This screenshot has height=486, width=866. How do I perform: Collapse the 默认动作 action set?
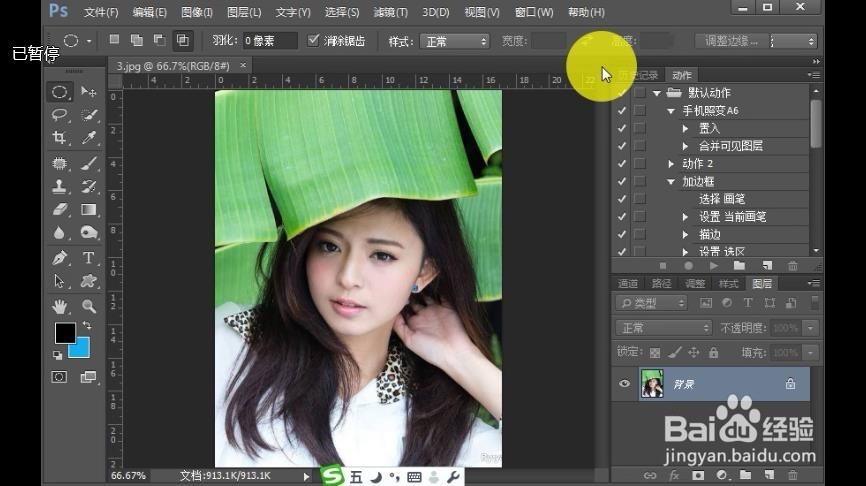(657, 93)
